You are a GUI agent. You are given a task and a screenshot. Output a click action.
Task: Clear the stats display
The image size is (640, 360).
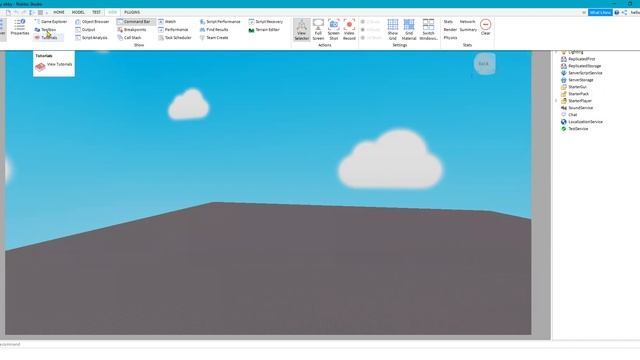(485, 27)
